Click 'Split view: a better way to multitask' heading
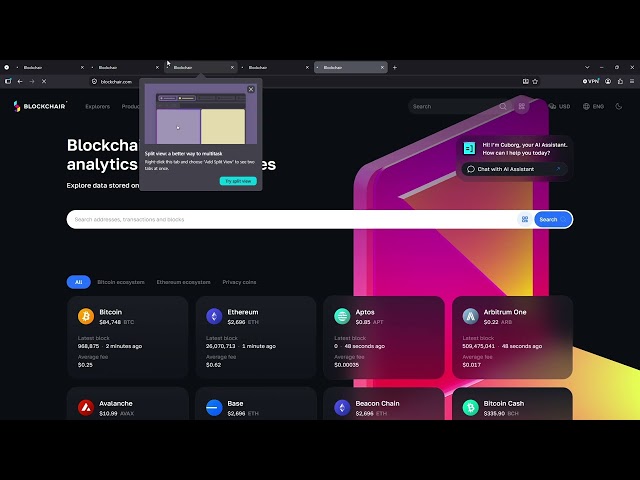Screen dimensions: 640x480 184,154
